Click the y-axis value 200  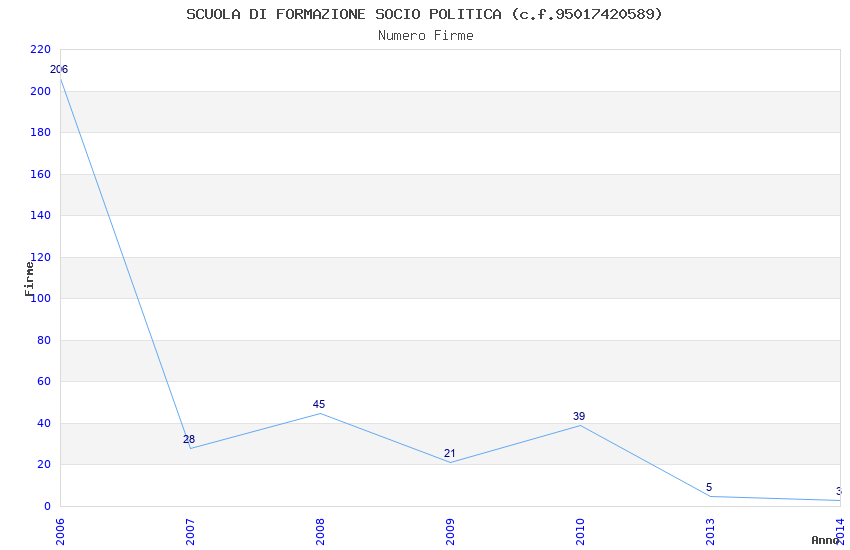[x=41, y=91]
